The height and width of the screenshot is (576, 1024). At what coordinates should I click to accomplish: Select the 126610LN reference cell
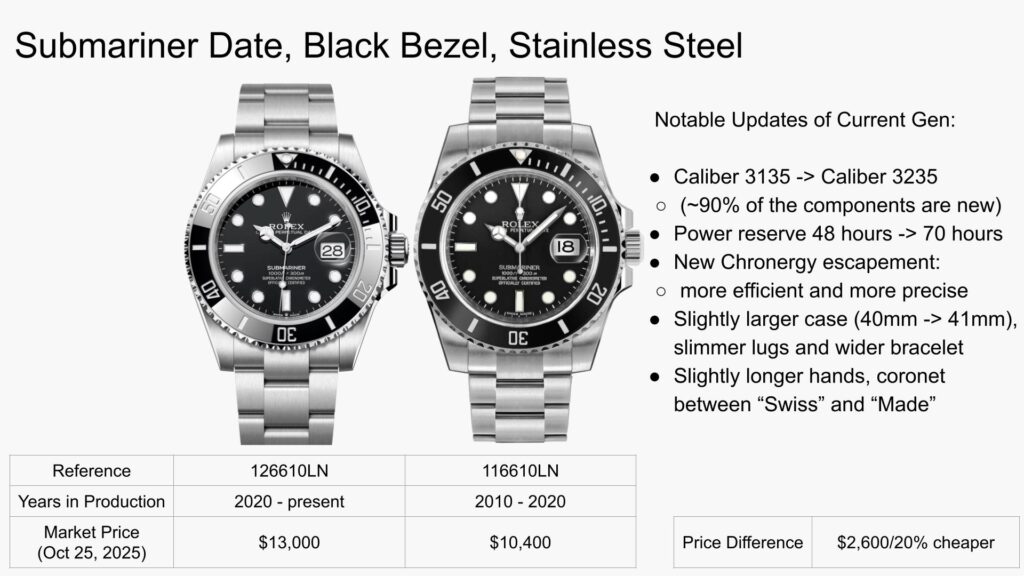[289, 470]
